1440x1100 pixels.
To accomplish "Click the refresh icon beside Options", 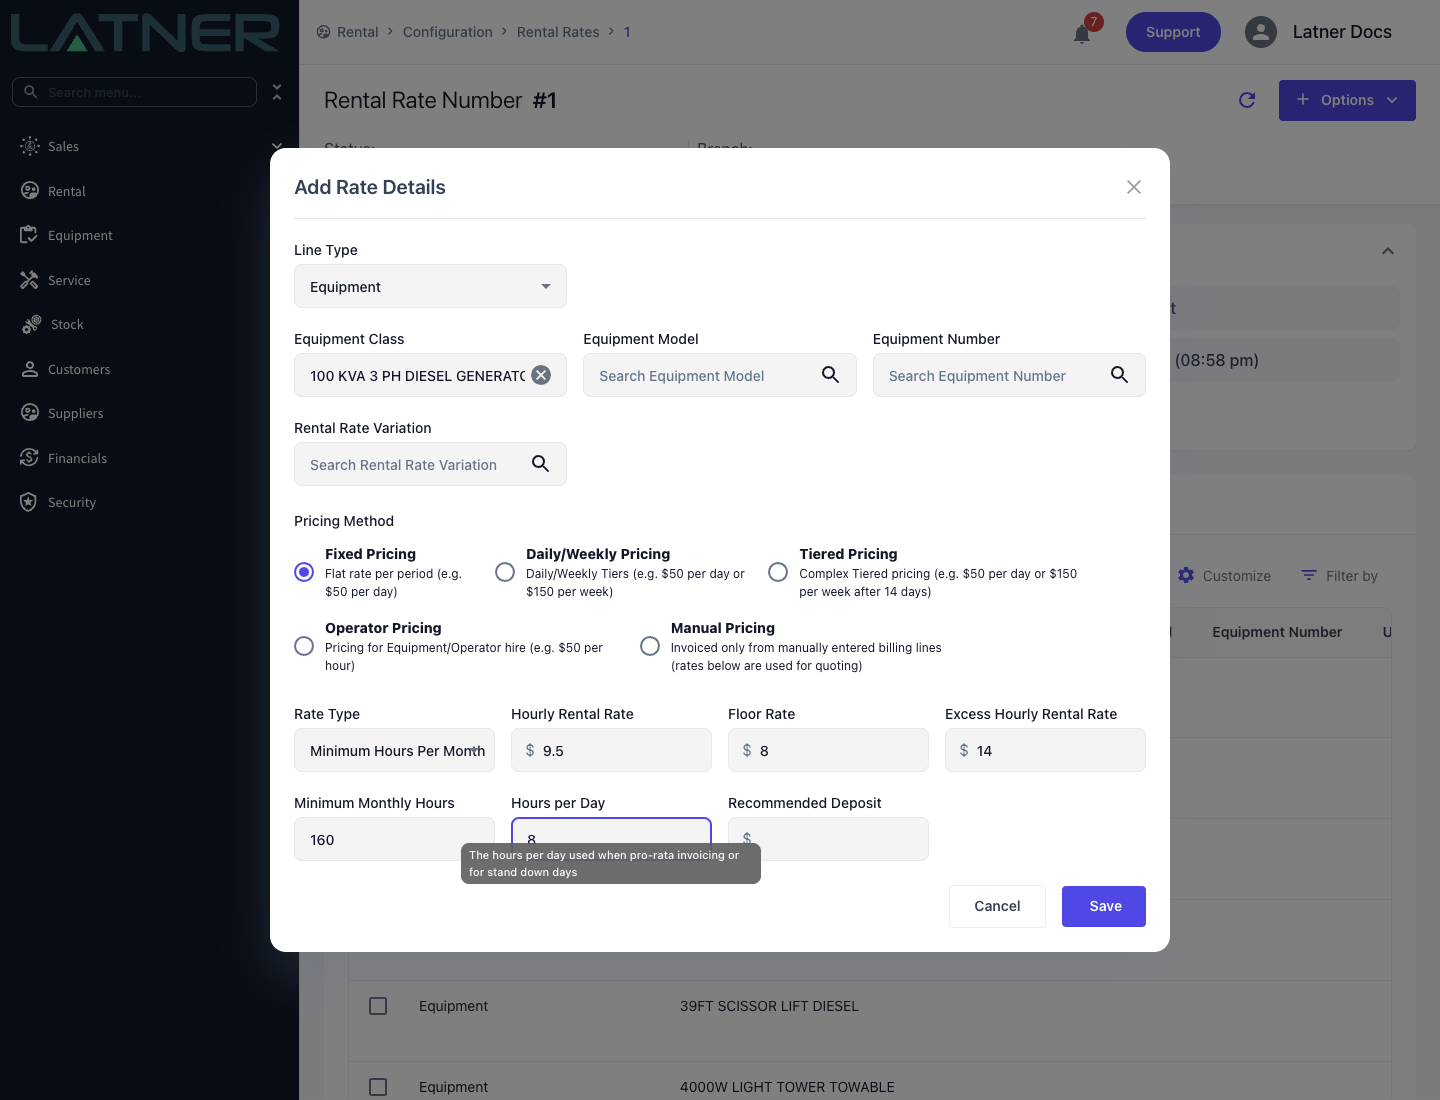I will click(x=1247, y=100).
